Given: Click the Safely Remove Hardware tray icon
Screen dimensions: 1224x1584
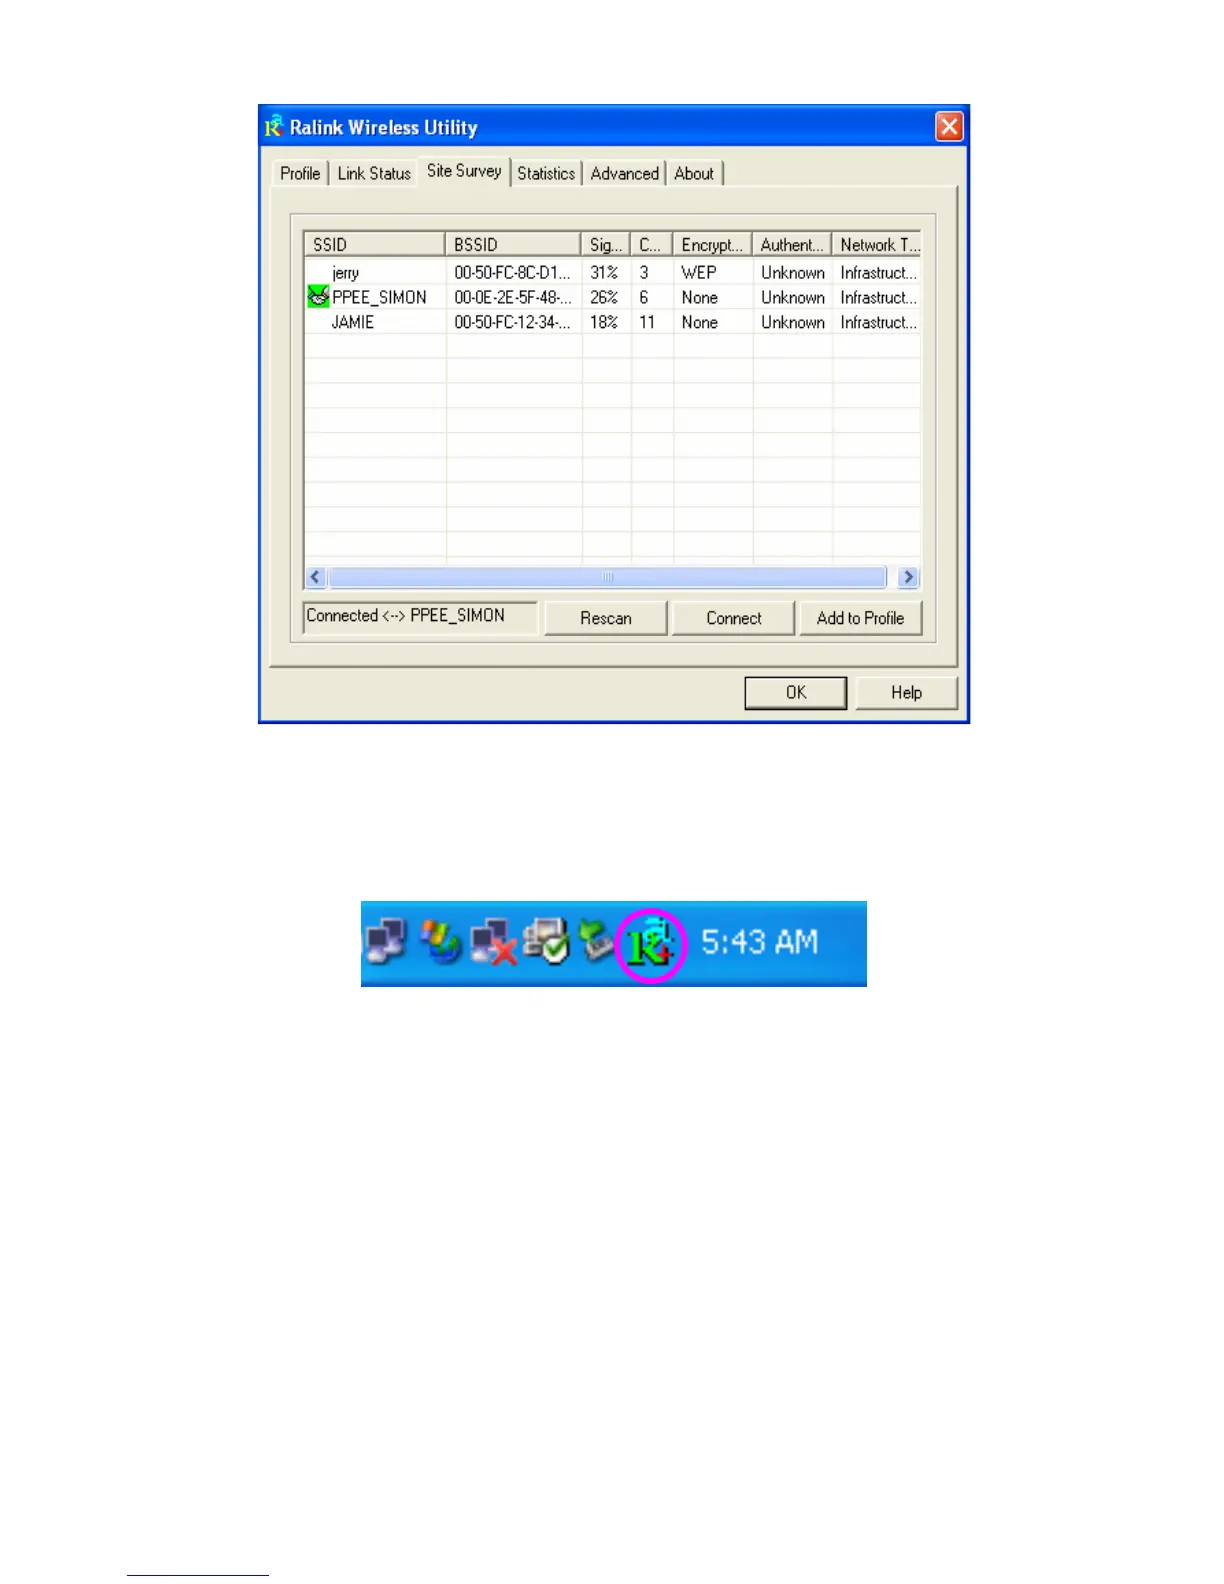Looking at the screenshot, I should (x=596, y=942).
